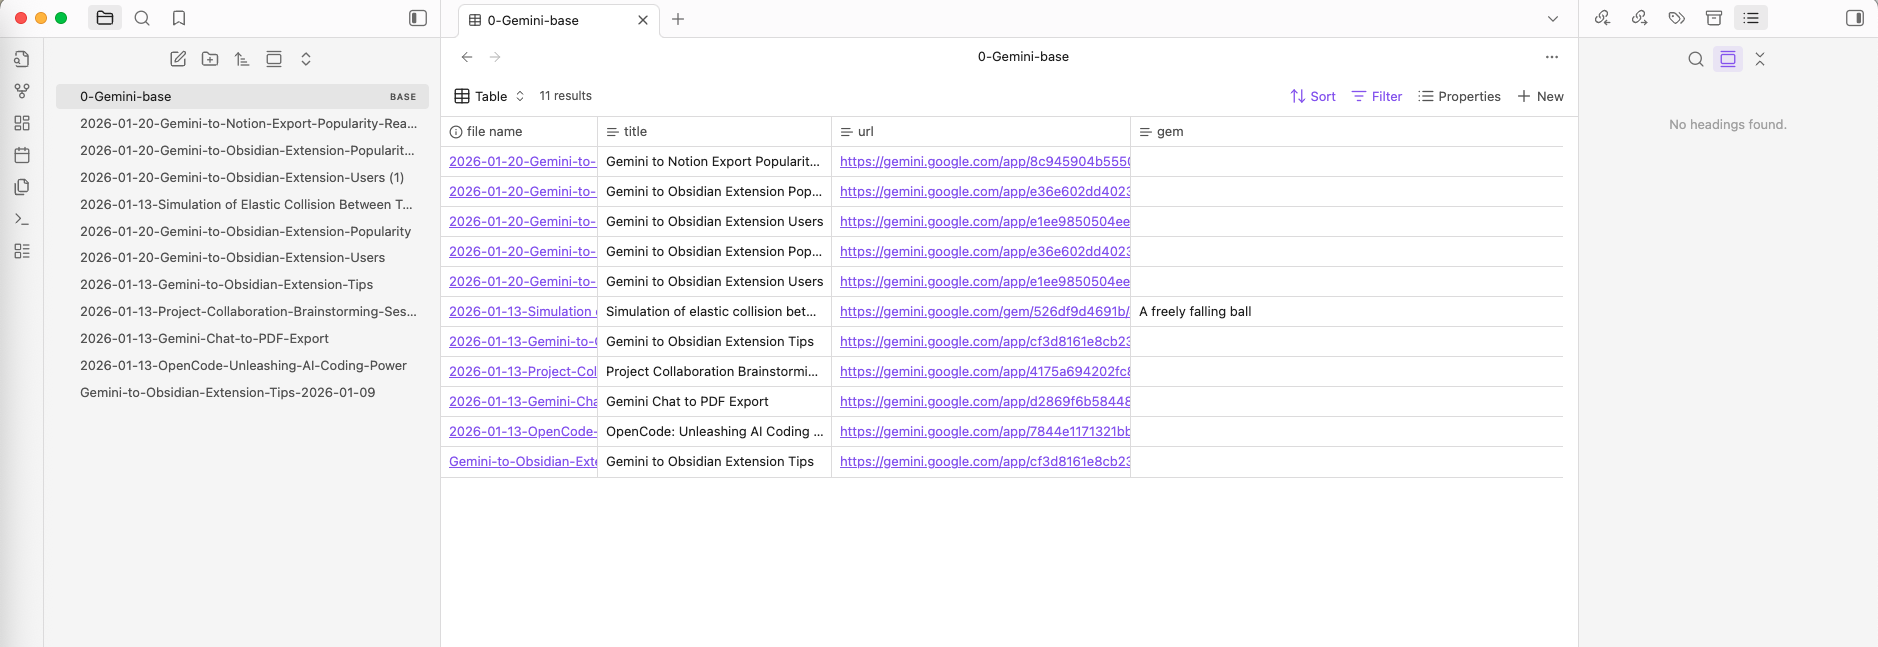Open Gemini-to-Obsidian-Ext file name link in table
Viewport: 1878px width, 647px height.
click(x=523, y=461)
